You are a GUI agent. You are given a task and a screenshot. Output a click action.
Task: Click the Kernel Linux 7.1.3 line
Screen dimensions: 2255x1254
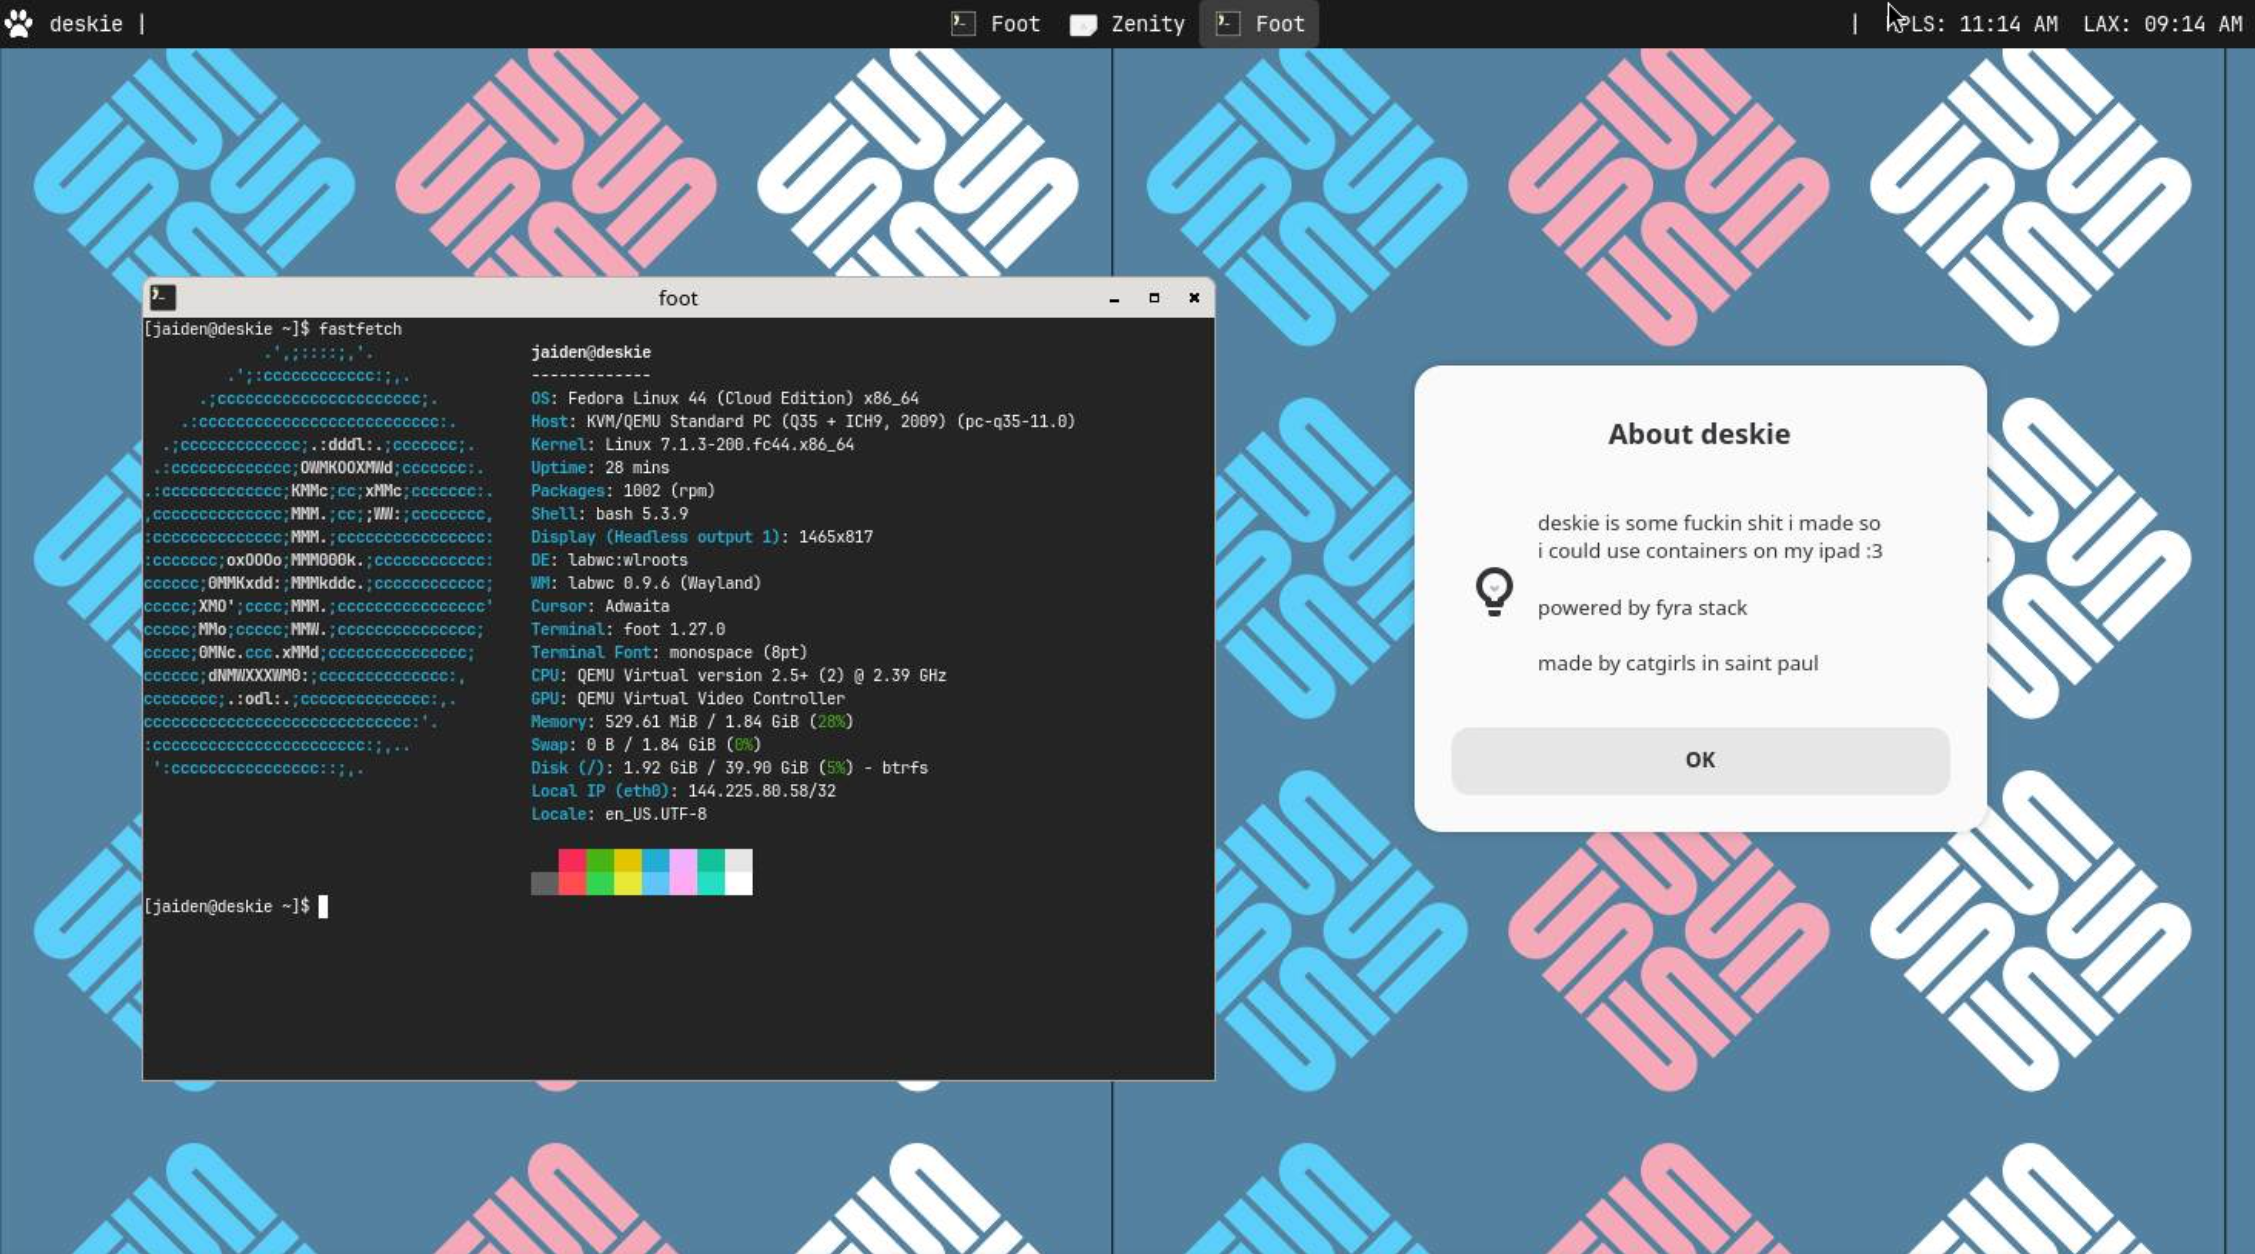(692, 444)
